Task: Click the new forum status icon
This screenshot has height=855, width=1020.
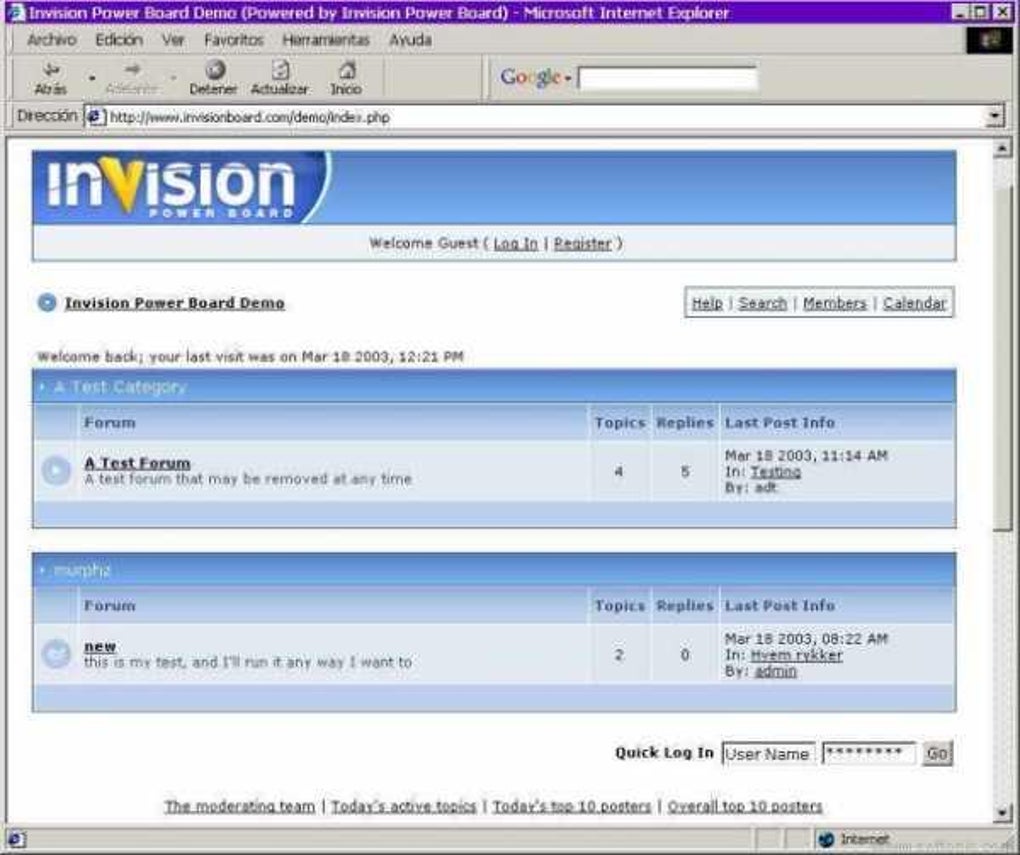Action: [56, 654]
